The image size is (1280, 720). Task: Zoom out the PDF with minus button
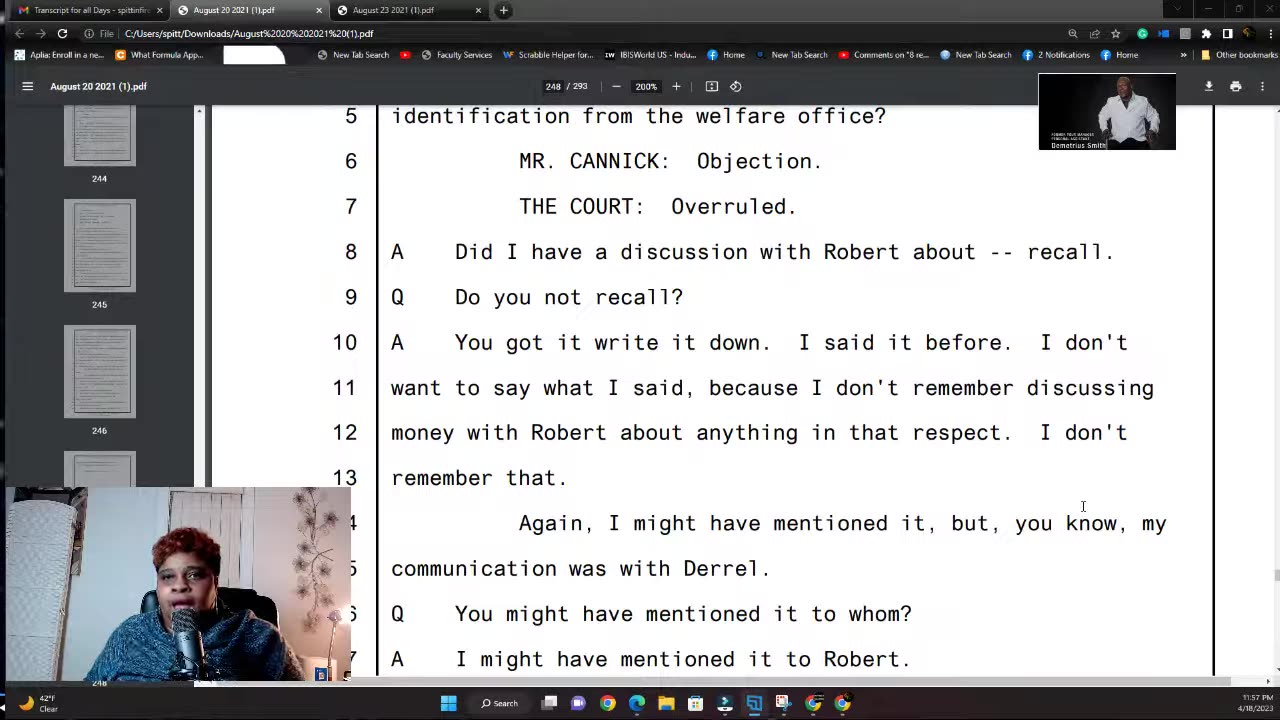point(616,86)
